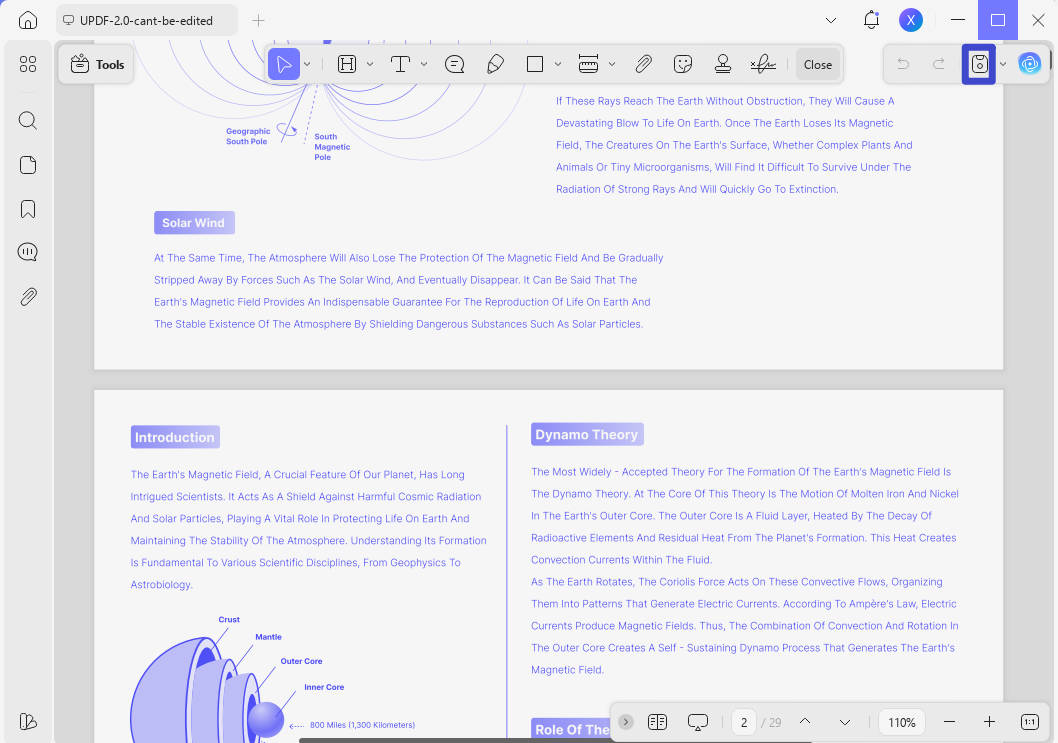This screenshot has height=743, width=1058.
Task: Click the Geographic South Pole label
Action: tap(248, 136)
